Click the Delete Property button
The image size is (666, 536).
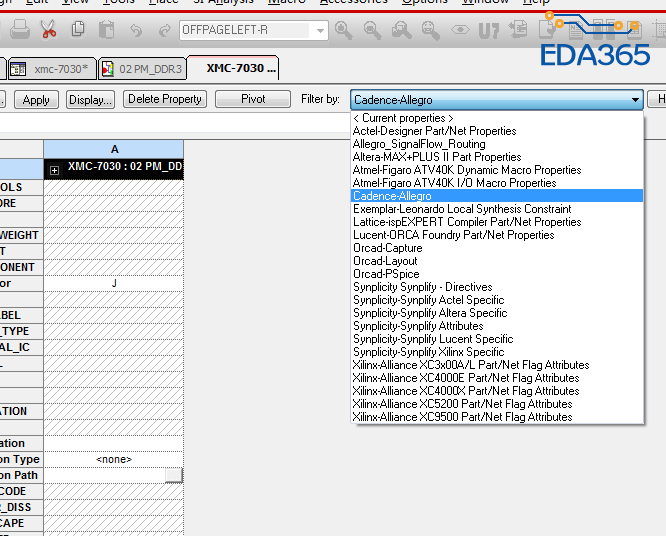(165, 99)
